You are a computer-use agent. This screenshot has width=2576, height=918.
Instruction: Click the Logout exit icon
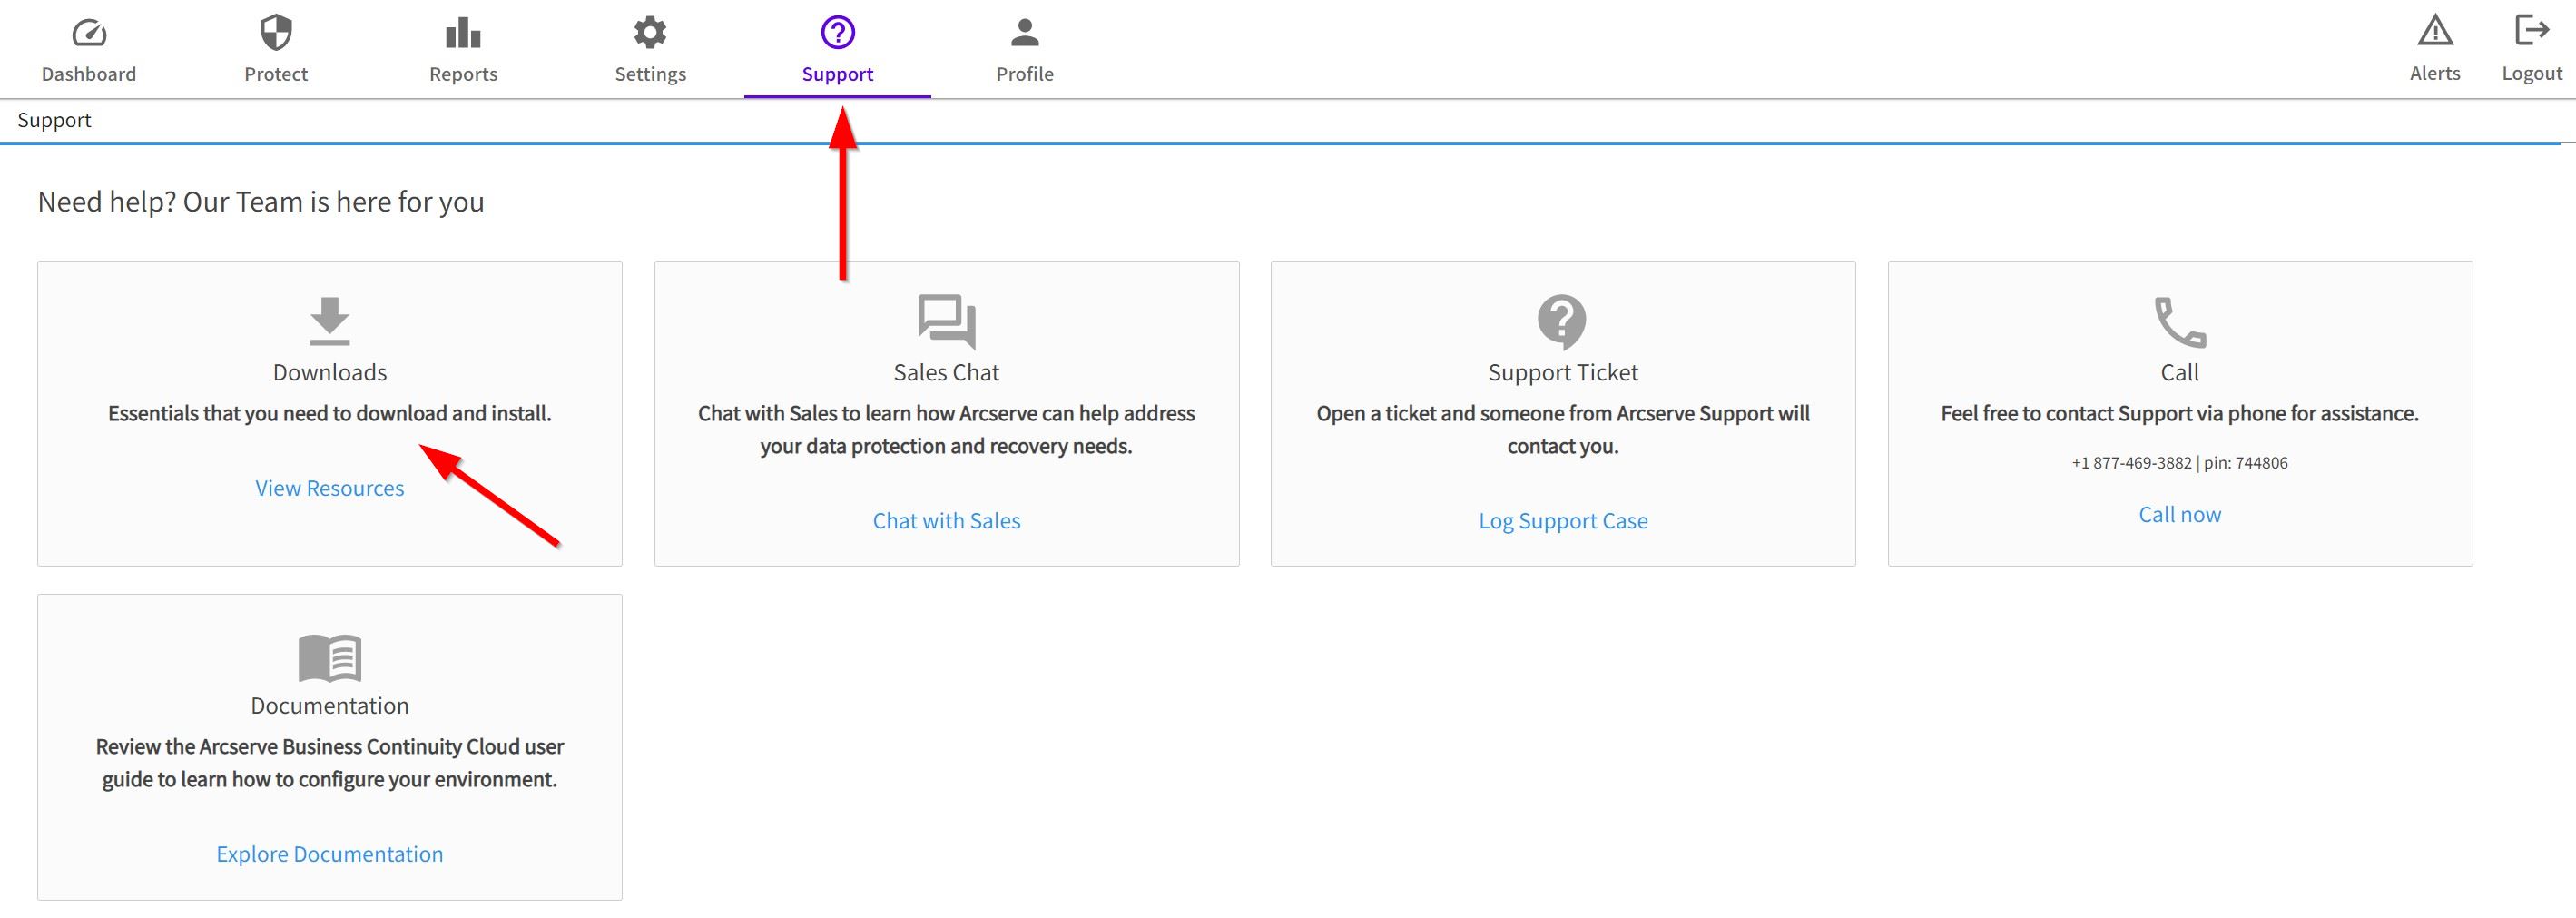tap(2532, 30)
